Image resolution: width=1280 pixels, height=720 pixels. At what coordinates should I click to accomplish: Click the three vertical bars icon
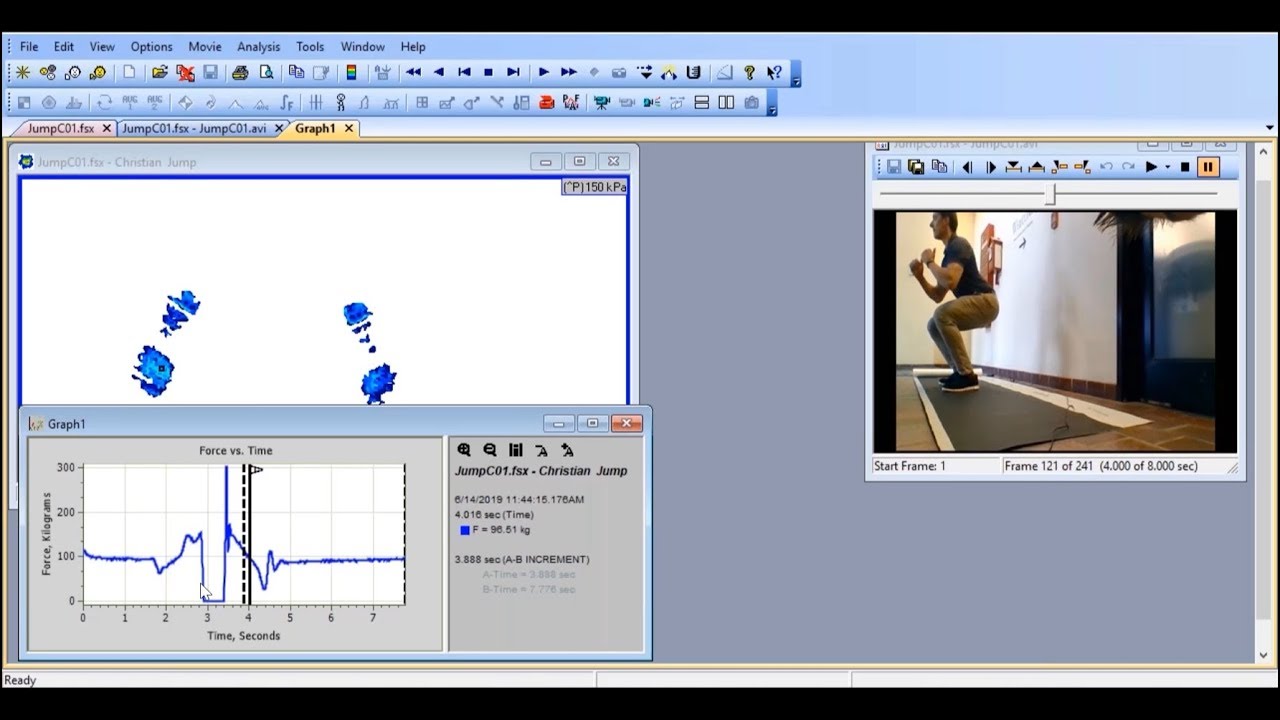(316, 102)
